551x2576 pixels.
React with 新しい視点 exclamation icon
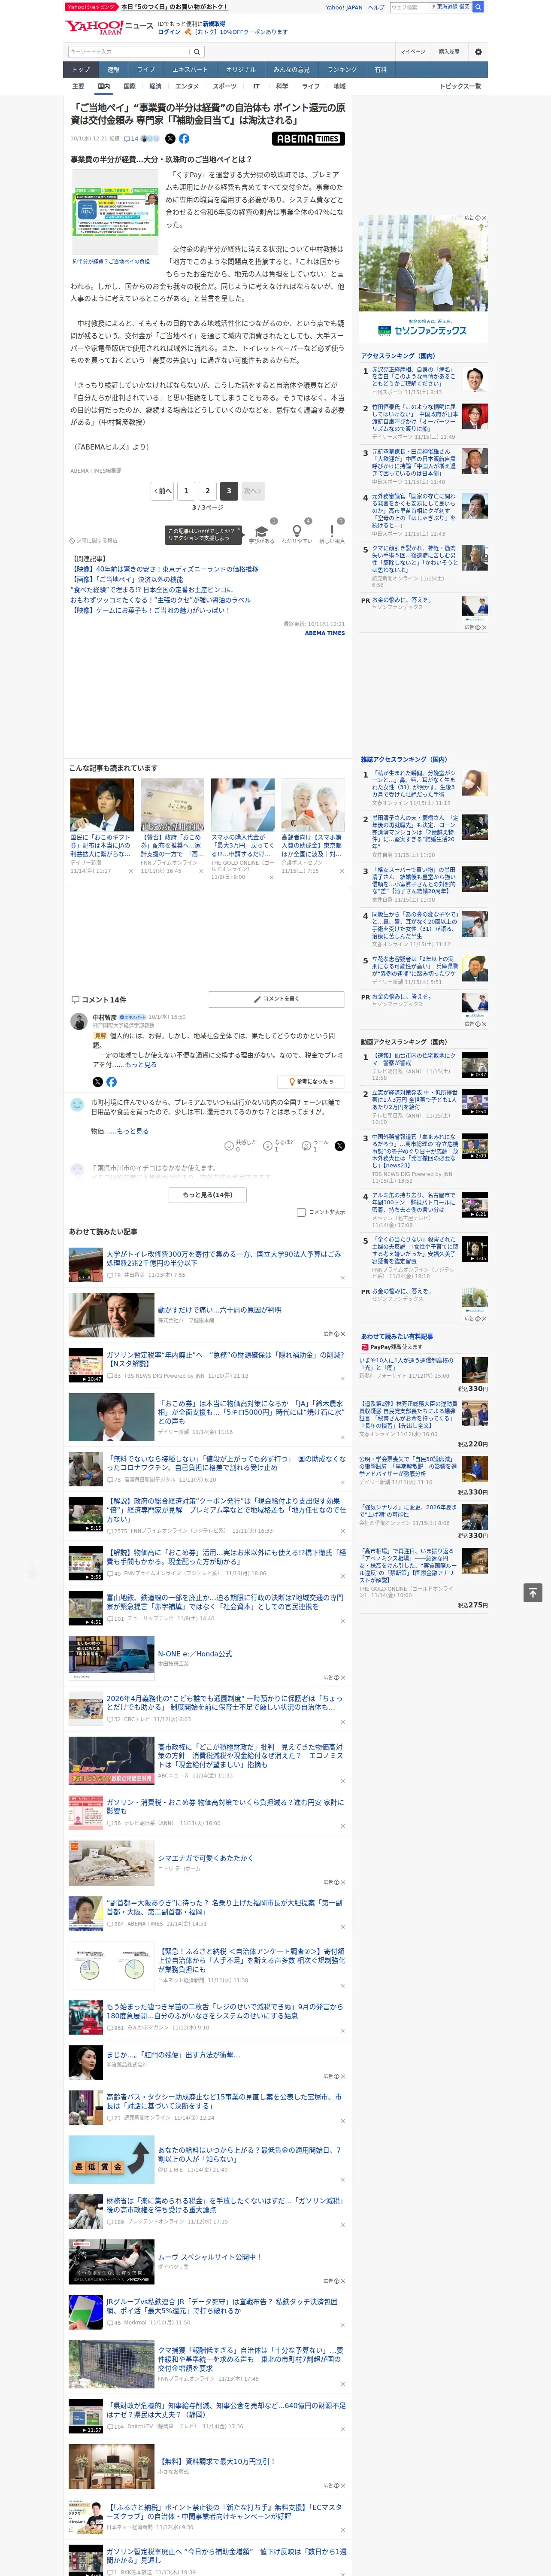332,531
